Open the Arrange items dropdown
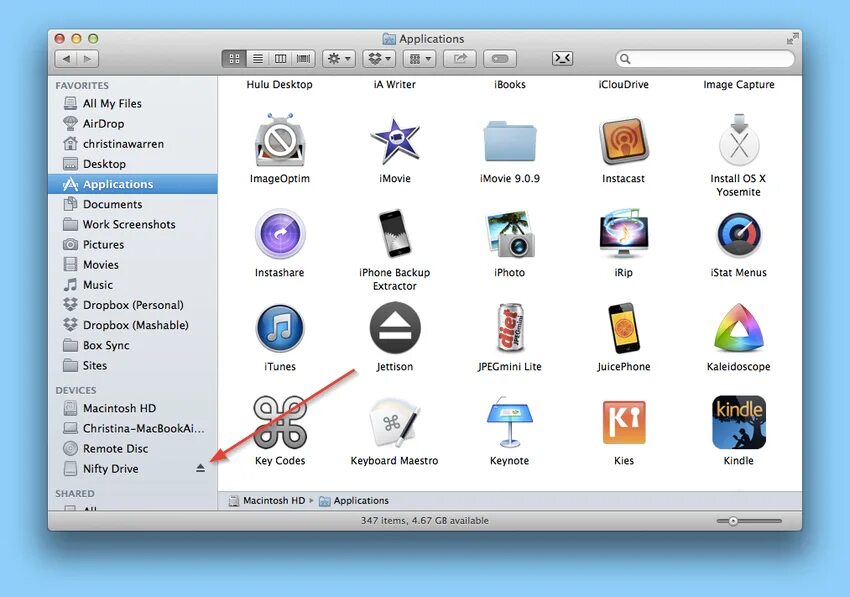 (x=420, y=59)
